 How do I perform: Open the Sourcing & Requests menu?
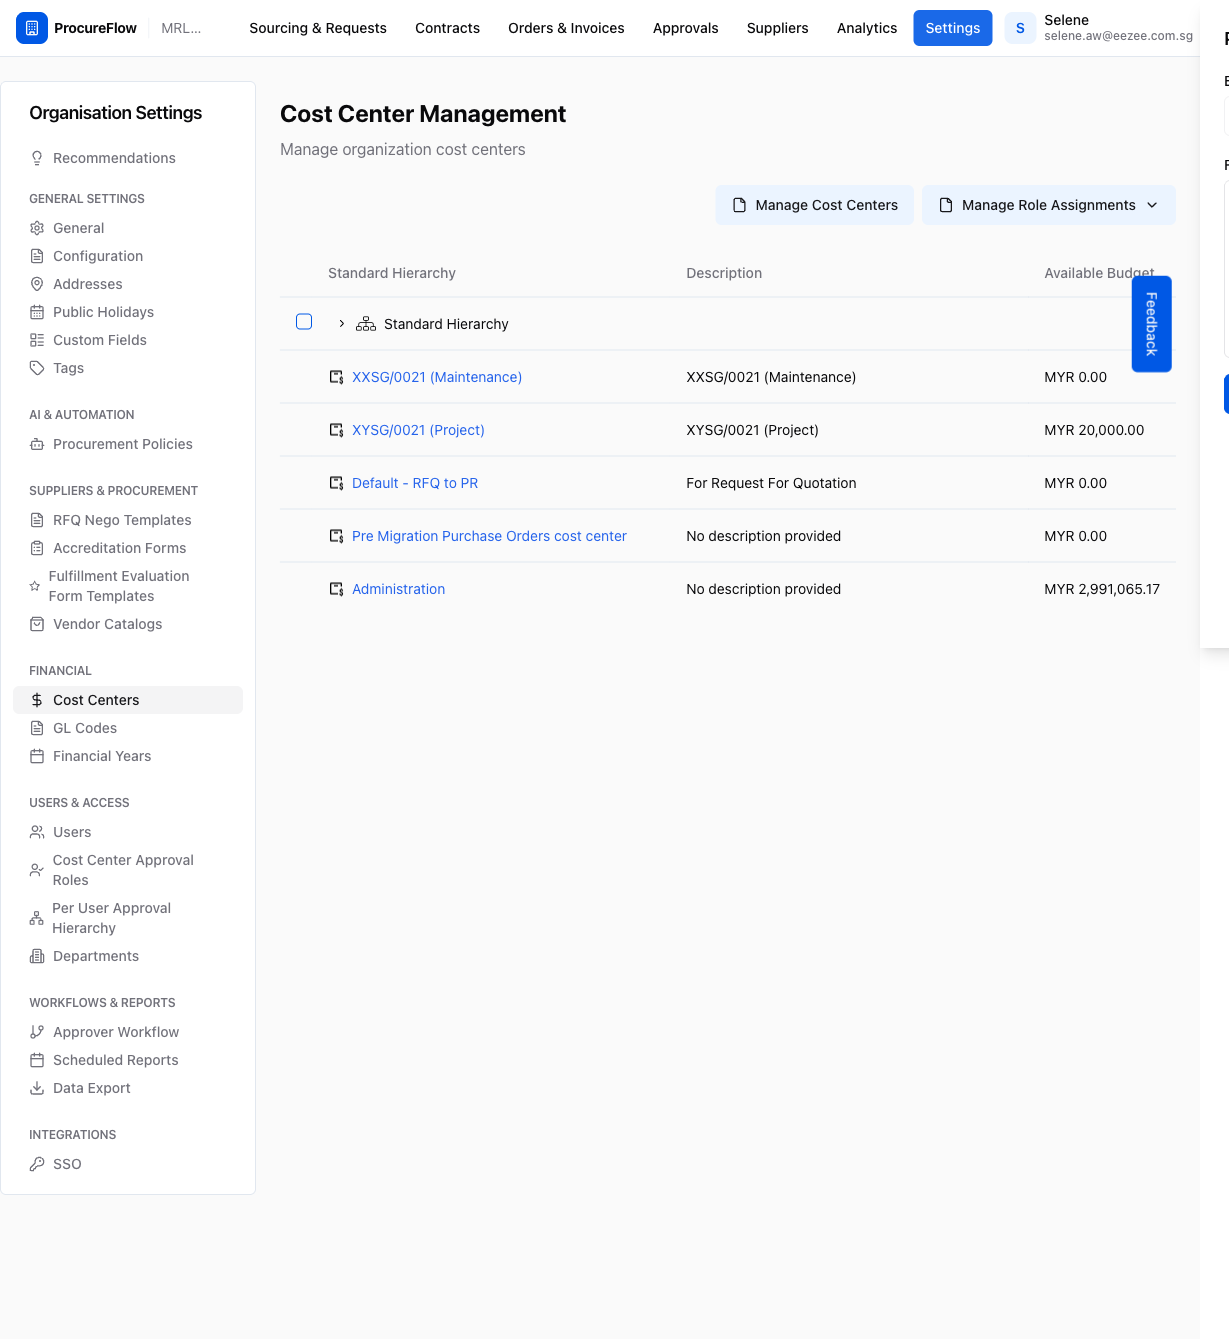[x=318, y=28]
